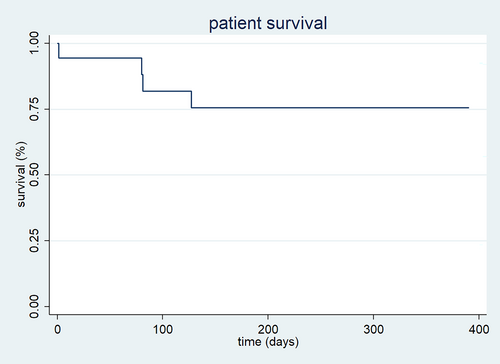The height and width of the screenshot is (364, 500).
Task: Click the curve drop near day 80
Action: [142, 74]
